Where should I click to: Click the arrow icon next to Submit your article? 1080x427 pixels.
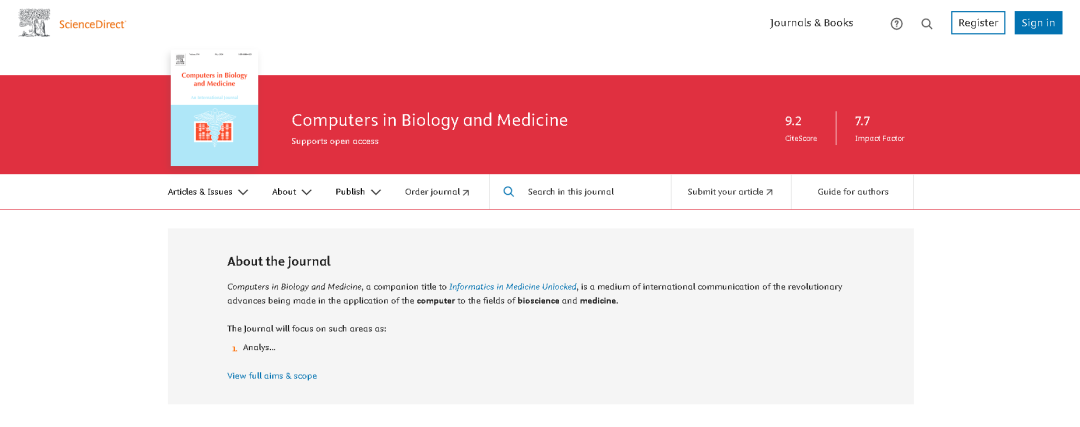click(x=769, y=192)
